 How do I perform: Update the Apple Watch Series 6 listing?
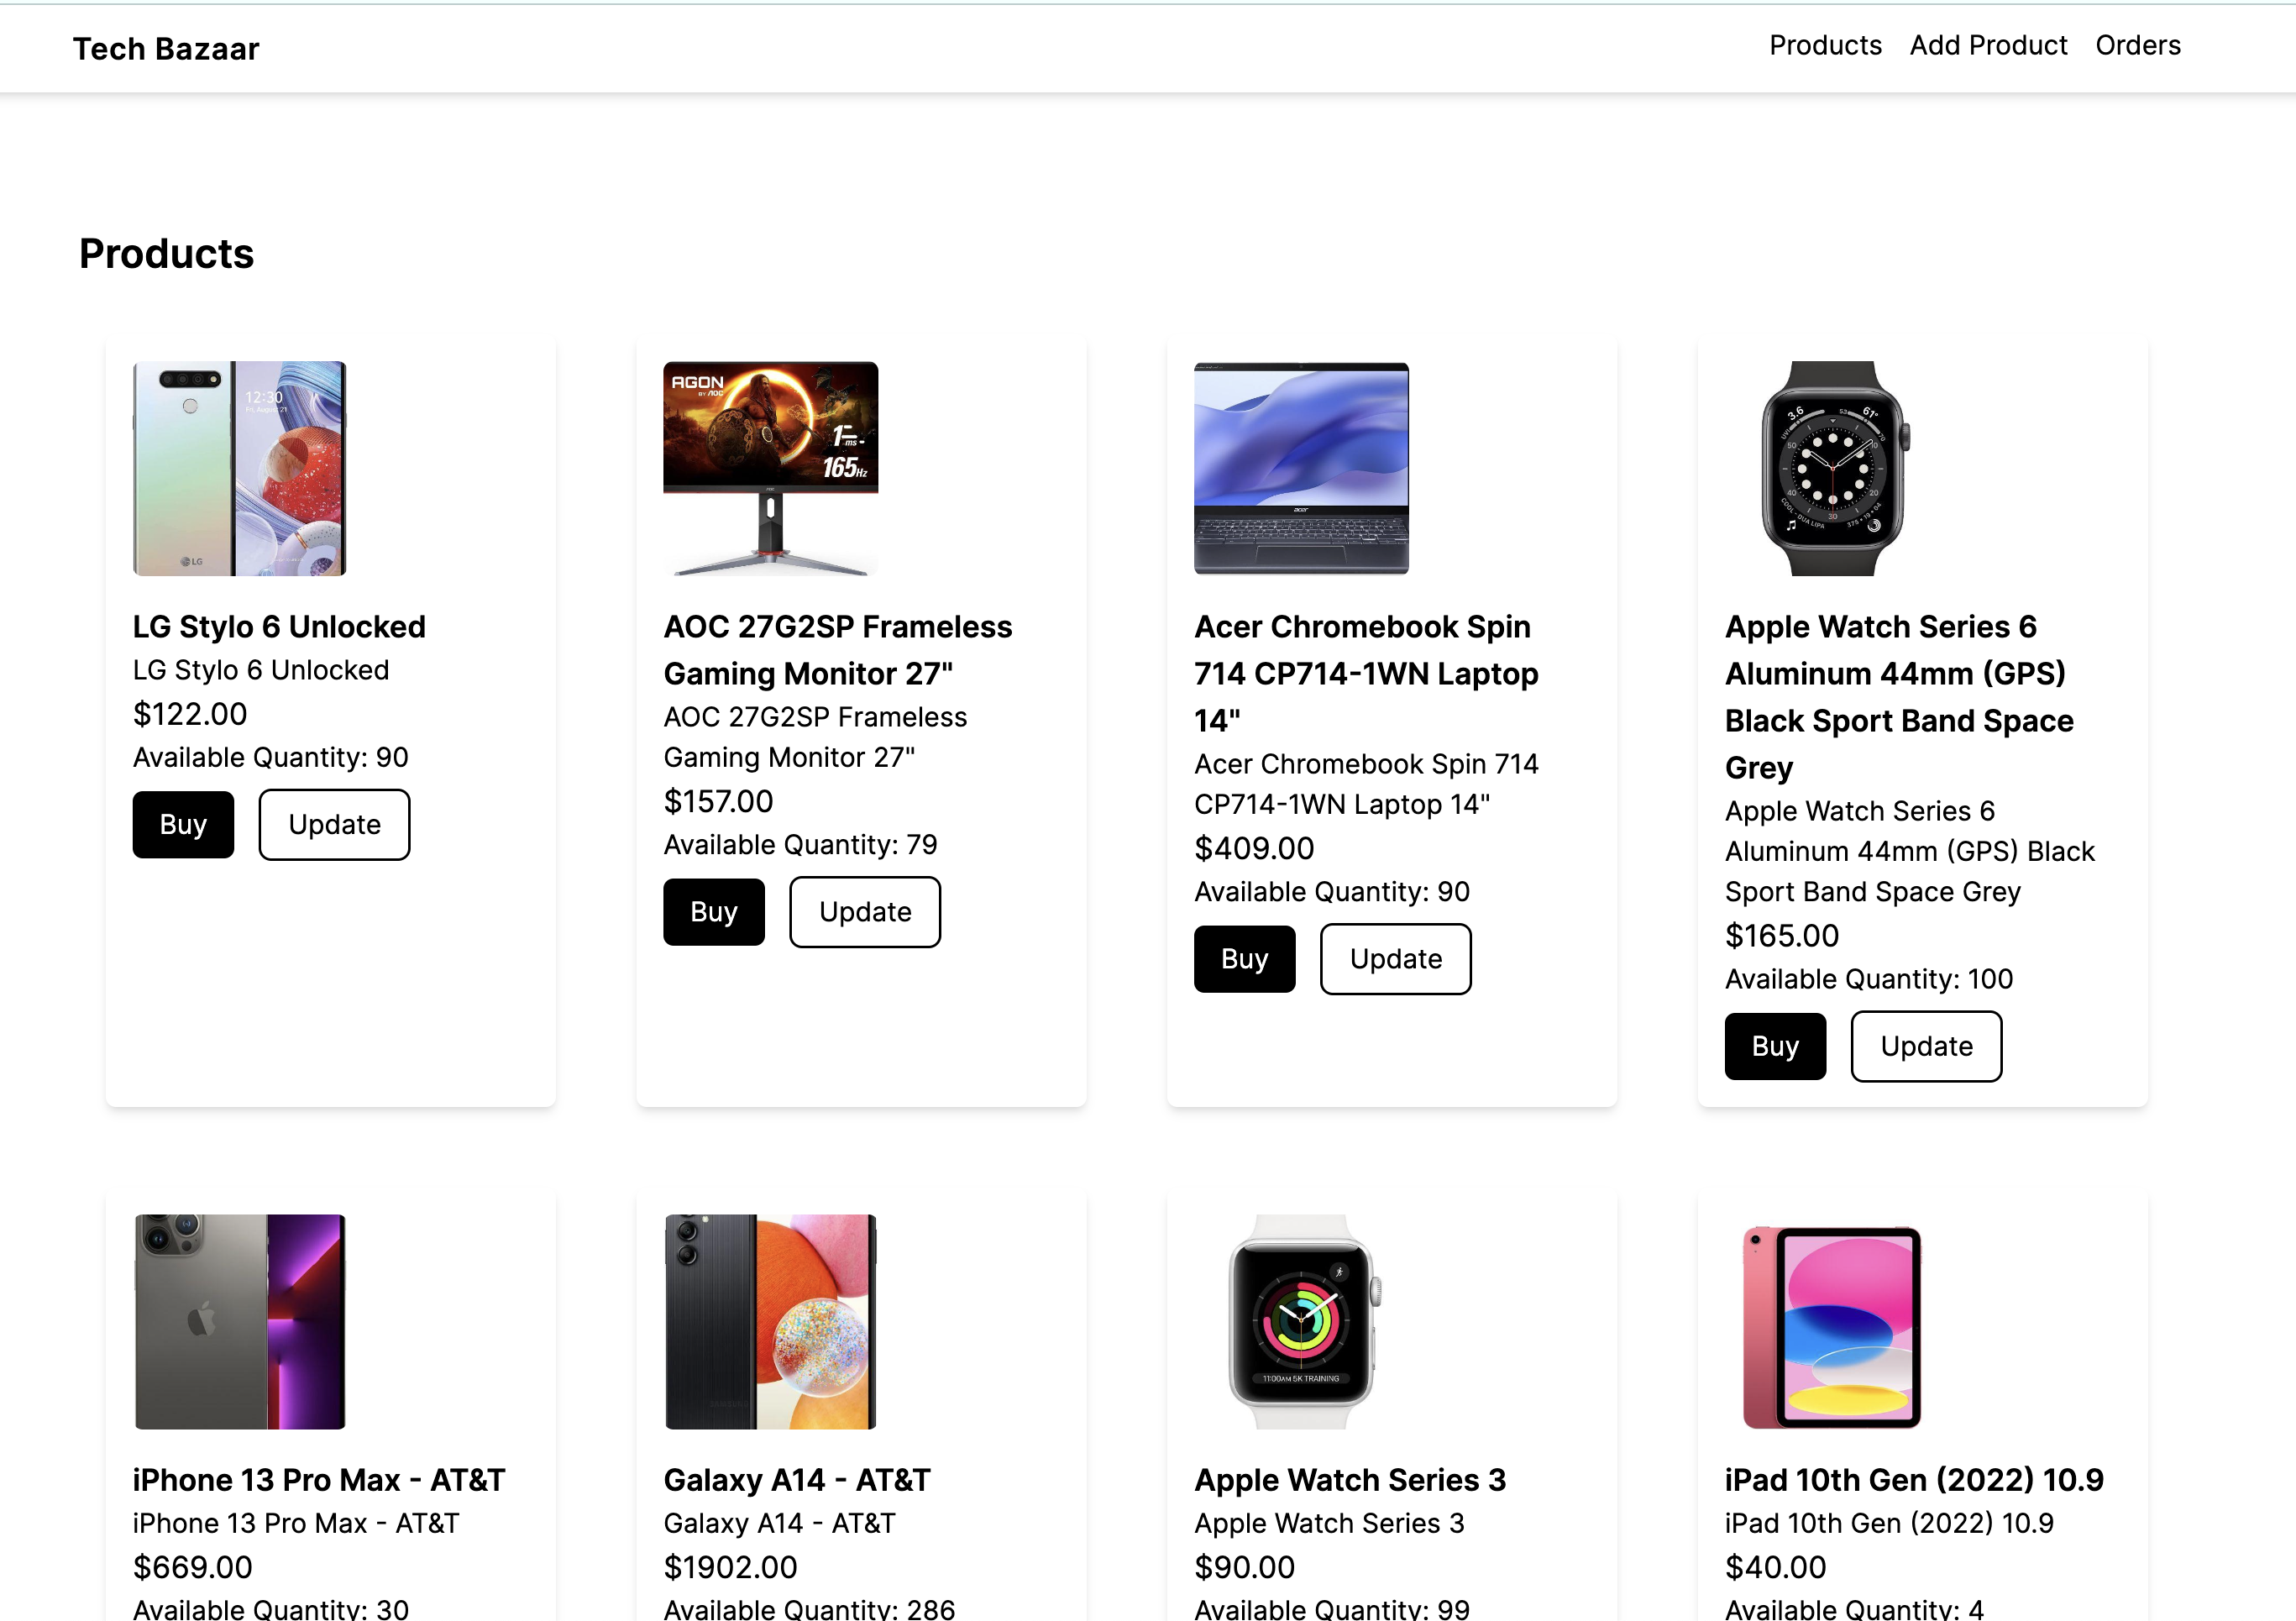point(1926,1046)
